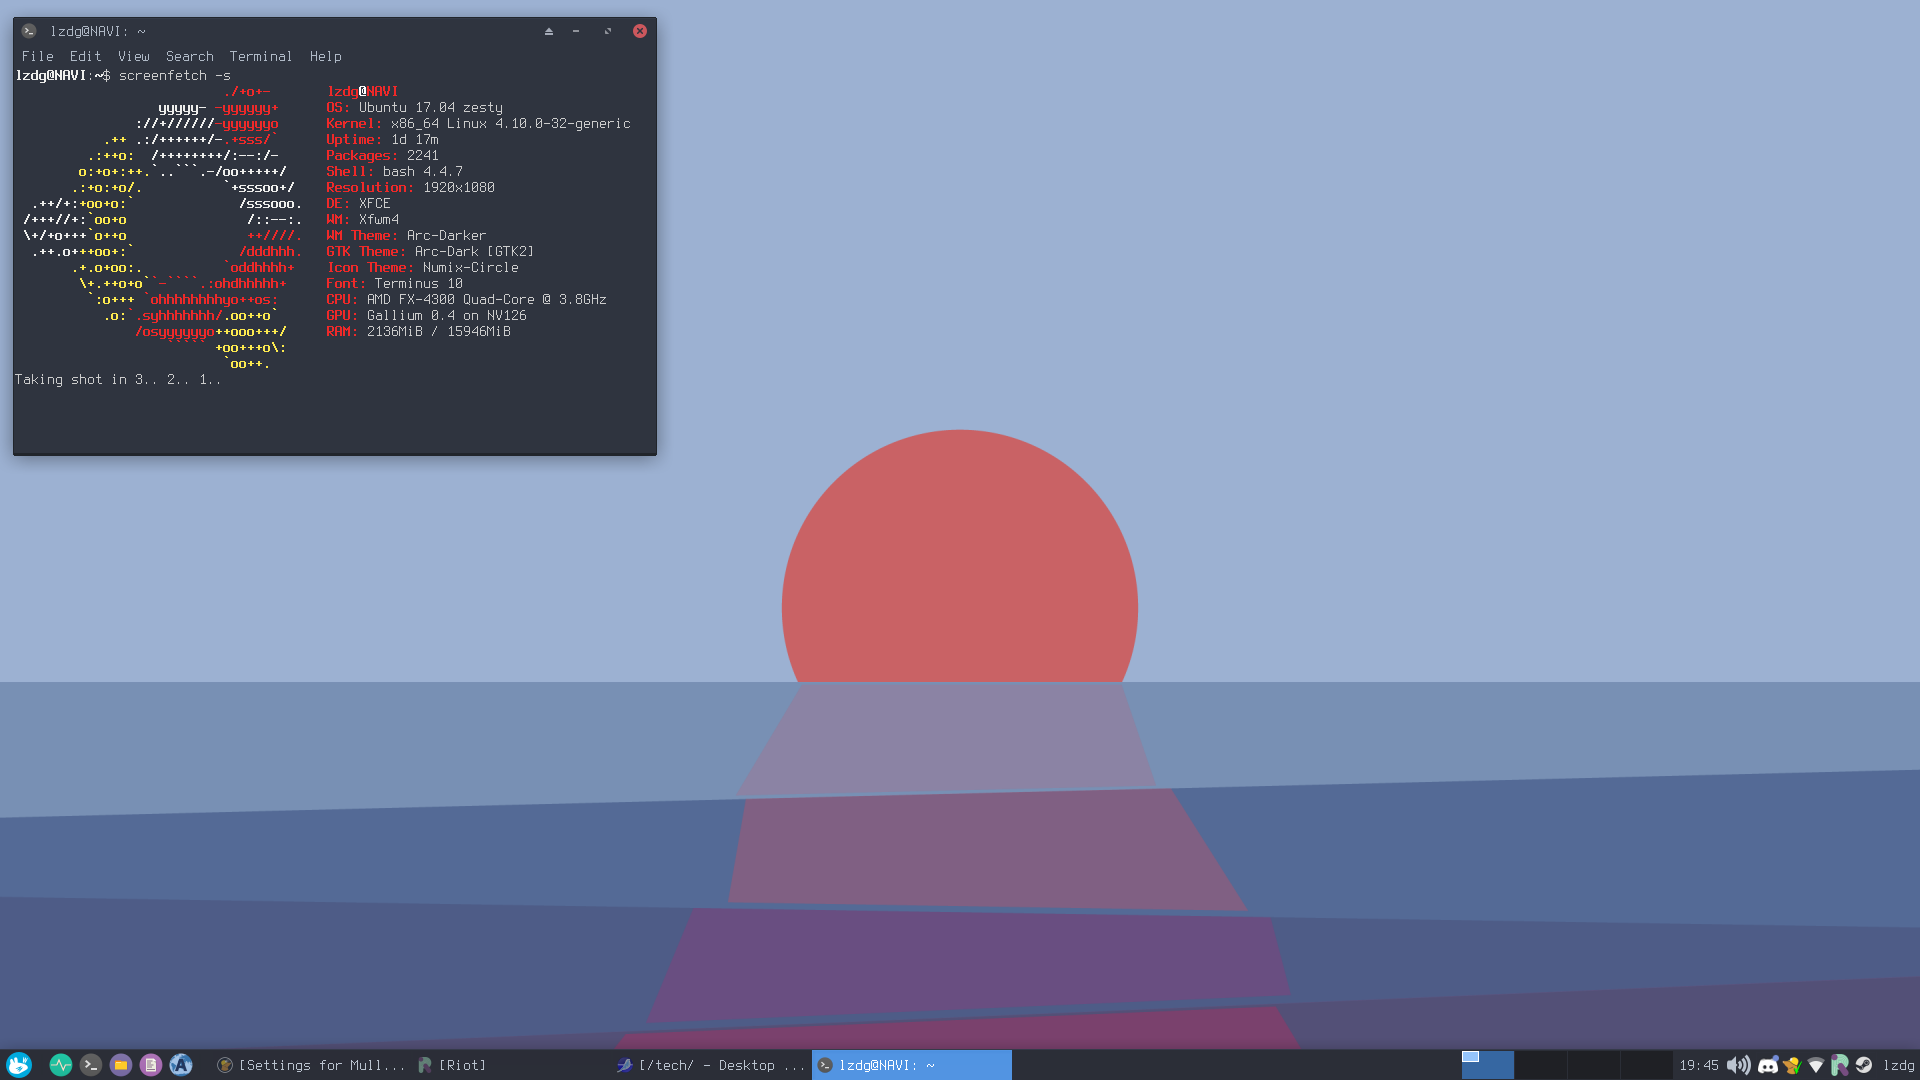Open the Whisker applications menu
The image size is (1920, 1080).
coord(19,1065)
